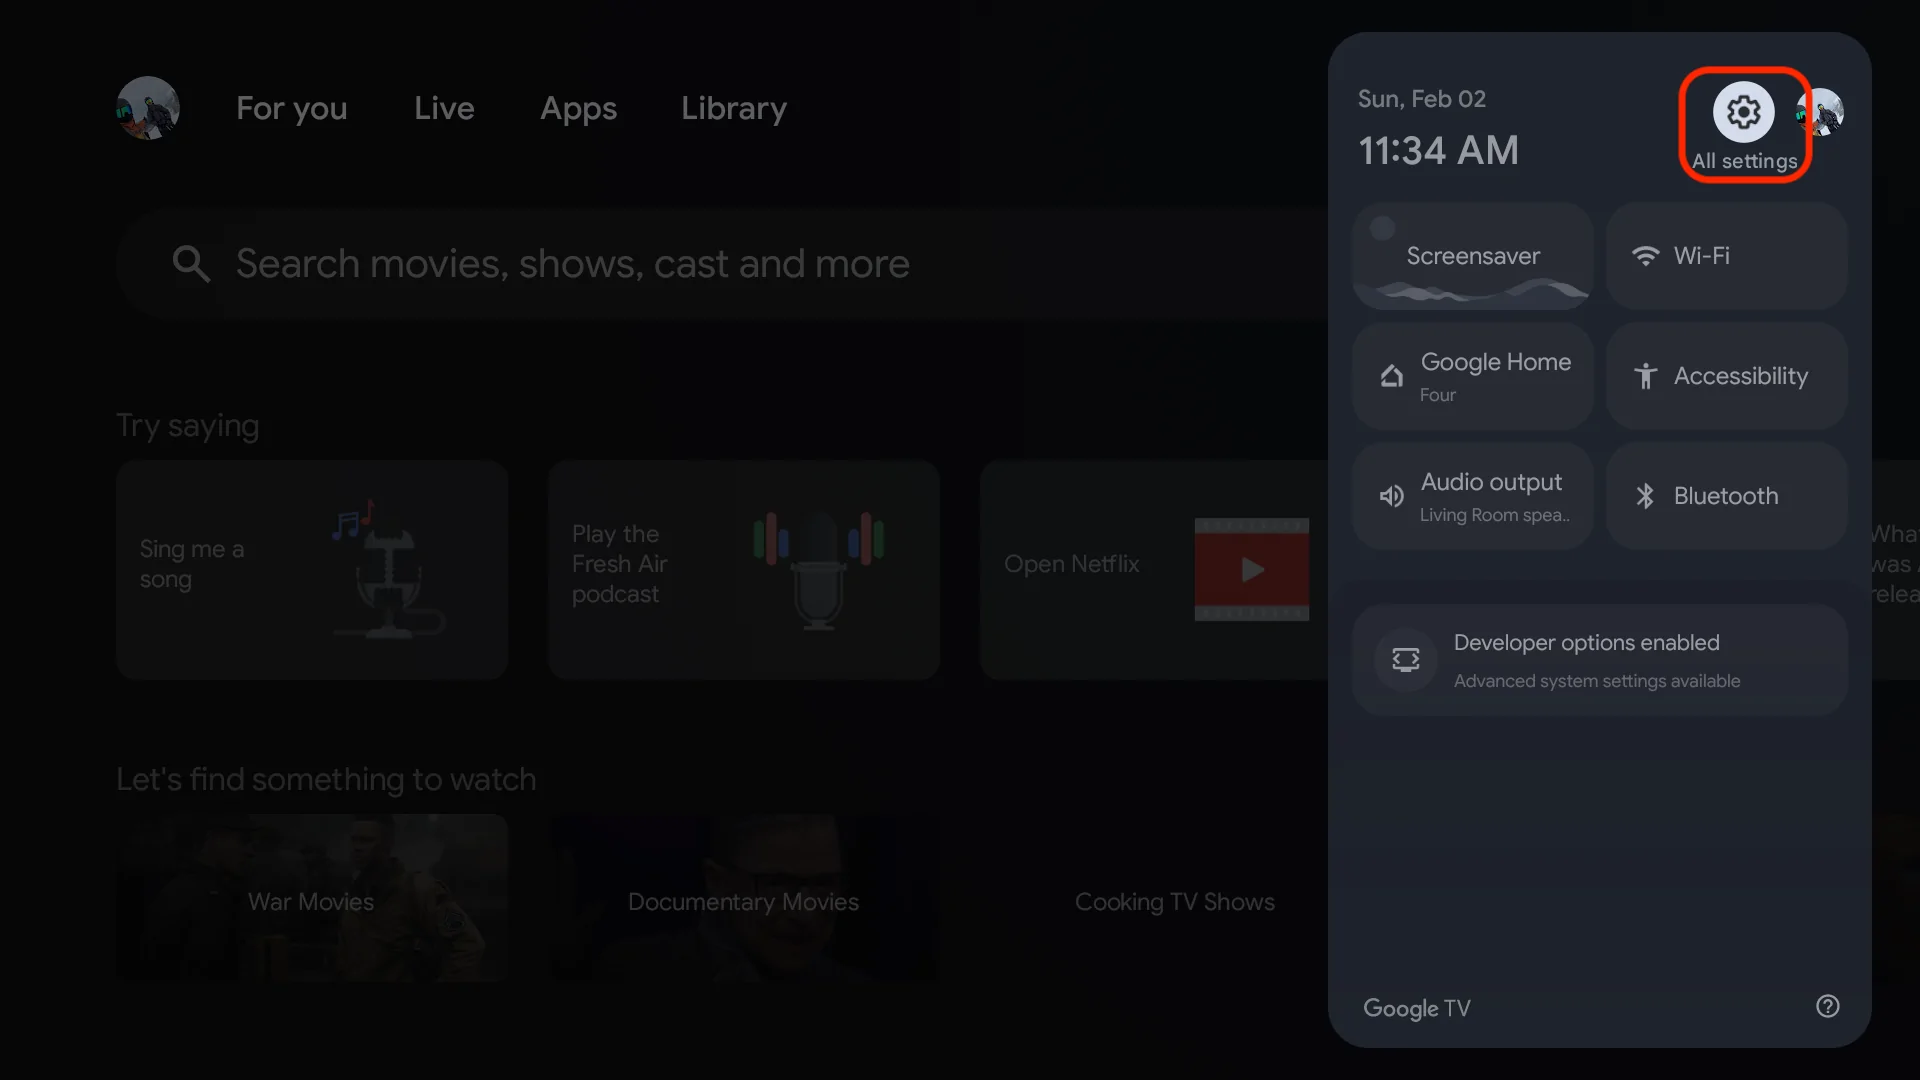Screen dimensions: 1920x1080
Task: Click the profile avatar in quick settings panel
Action: (x=1821, y=112)
